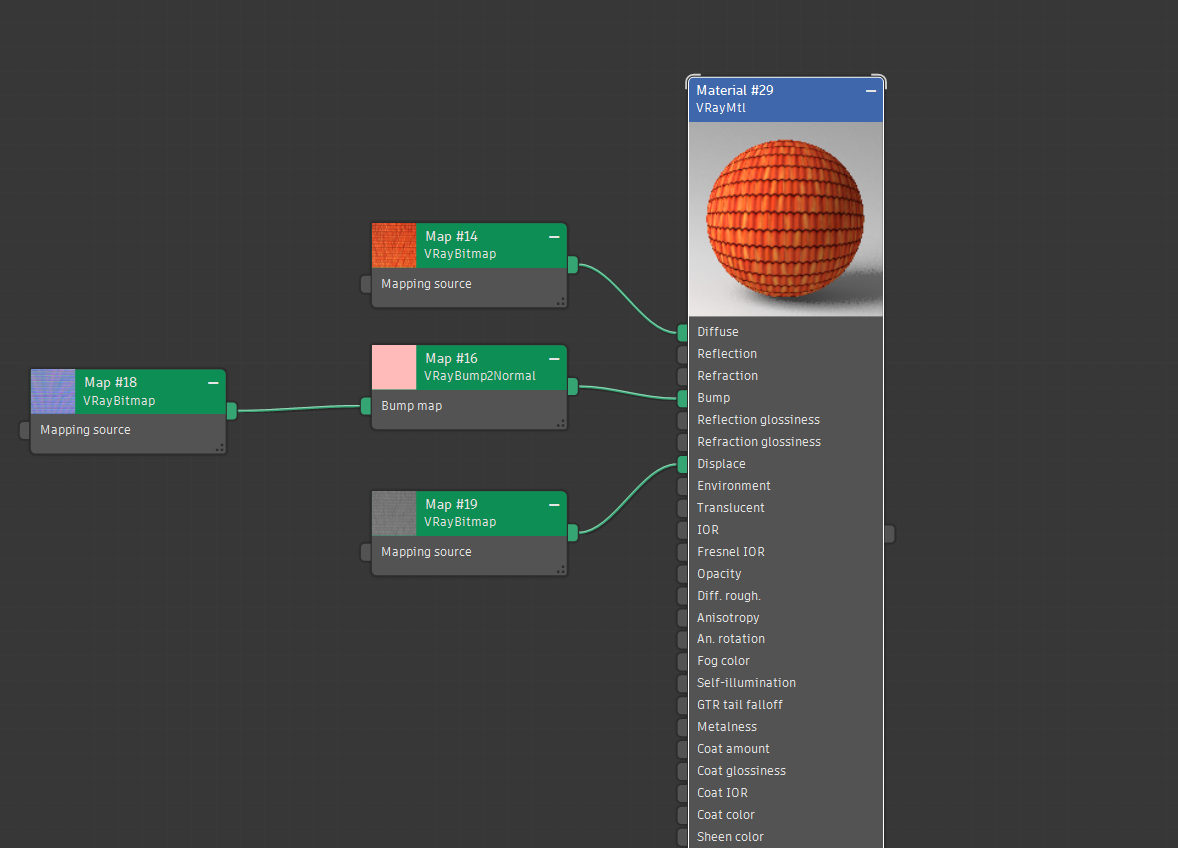Screen dimensions: 1178x848
Task: Select the Map #18 VRayBitmap title
Action: click(x=119, y=400)
